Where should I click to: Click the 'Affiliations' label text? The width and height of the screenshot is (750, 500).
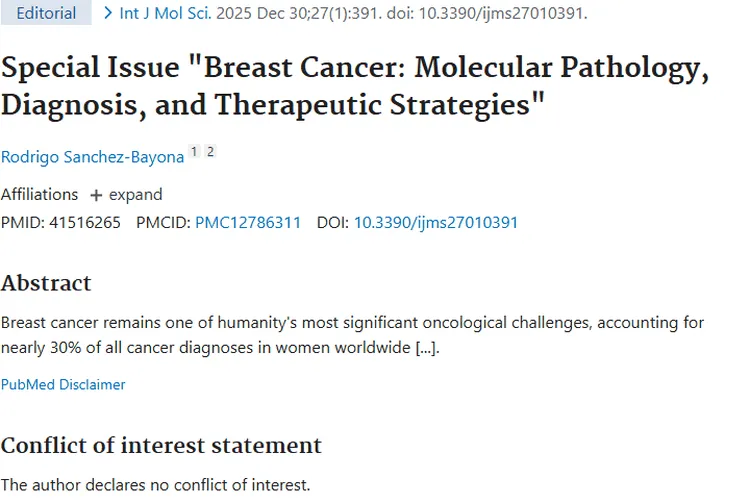click(x=39, y=195)
